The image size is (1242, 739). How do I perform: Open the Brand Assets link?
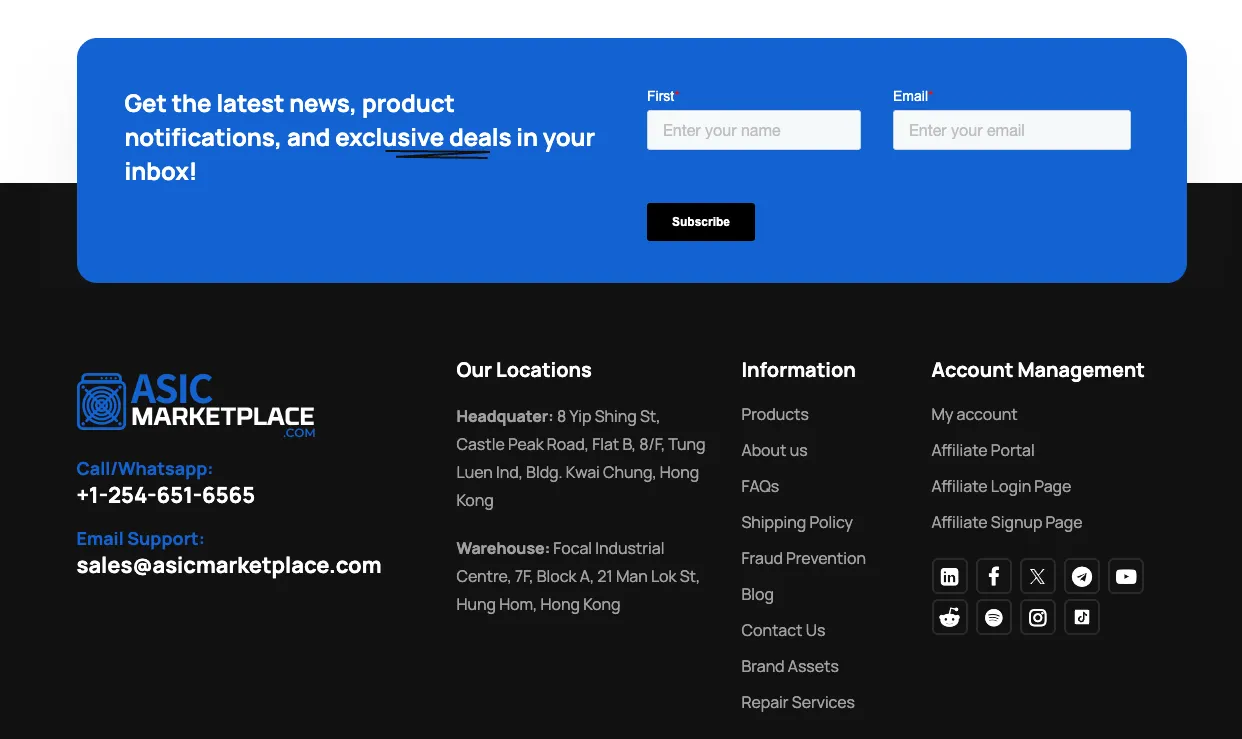click(x=790, y=666)
